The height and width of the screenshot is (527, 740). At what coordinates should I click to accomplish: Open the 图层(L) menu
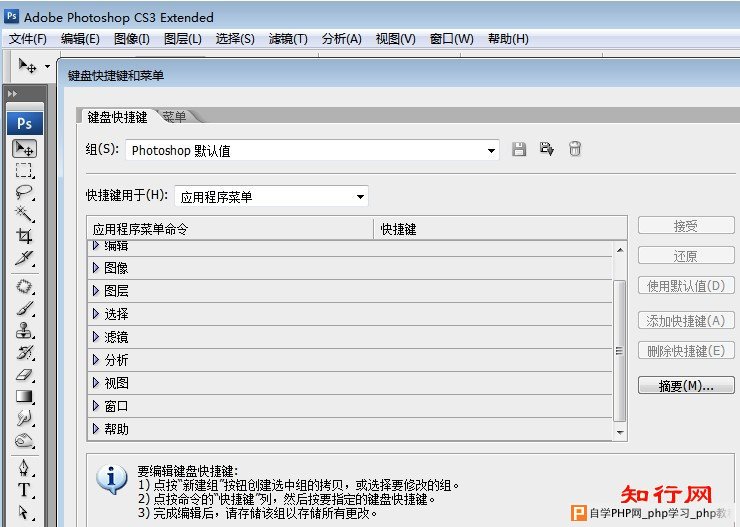coord(183,39)
